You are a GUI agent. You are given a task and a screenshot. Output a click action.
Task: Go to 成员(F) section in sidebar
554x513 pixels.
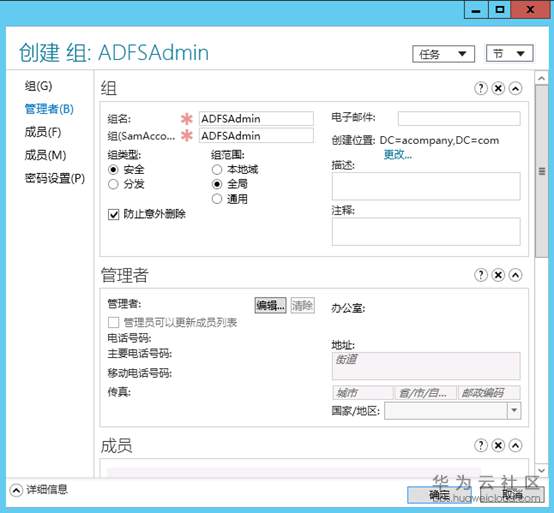pyautogui.click(x=43, y=132)
